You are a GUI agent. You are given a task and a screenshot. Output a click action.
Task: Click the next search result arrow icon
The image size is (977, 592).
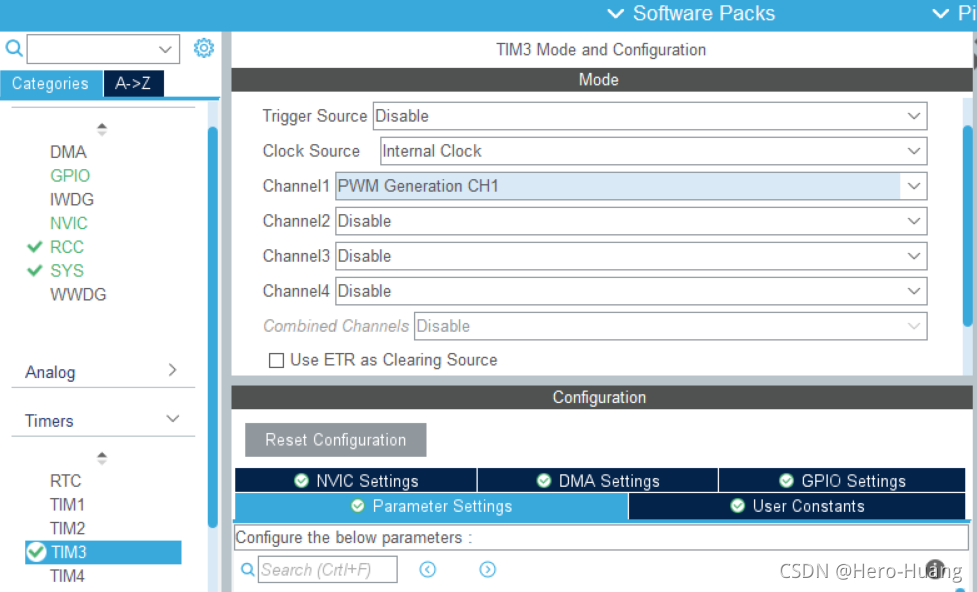click(487, 569)
